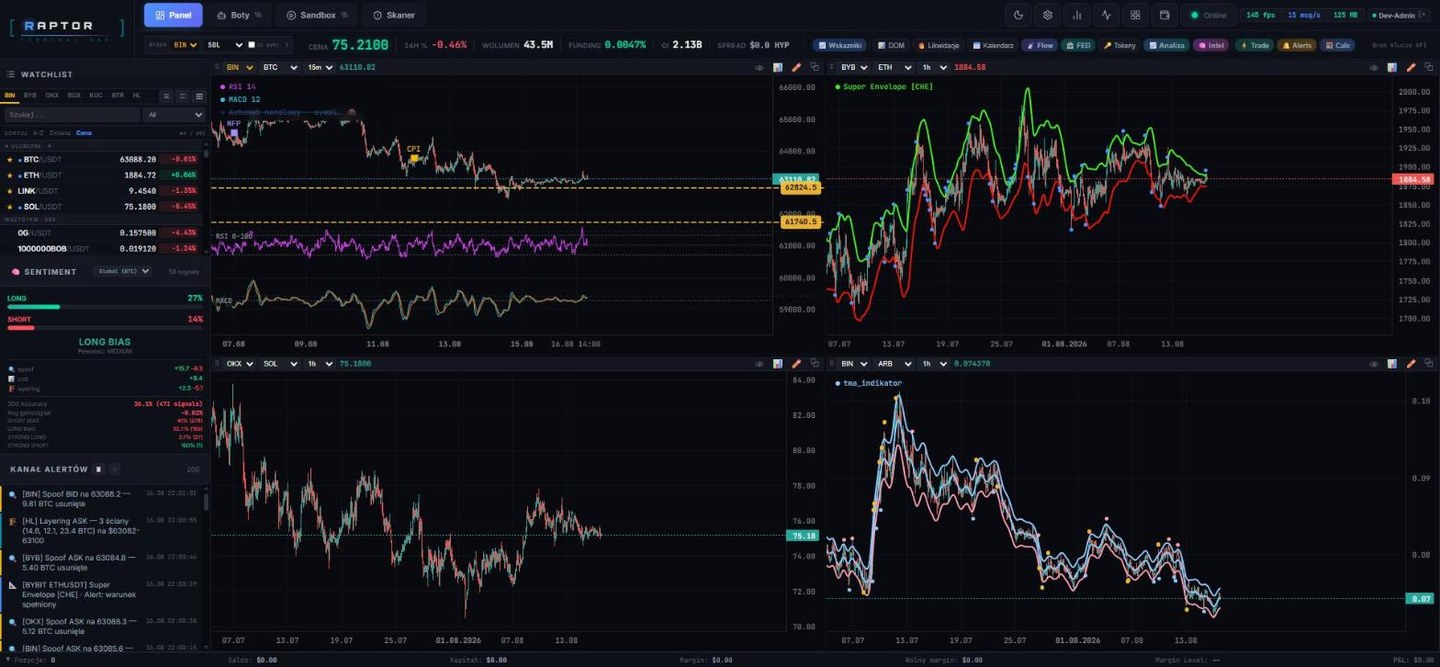Toggle favorite star for BTC/USDT

(x=10, y=159)
